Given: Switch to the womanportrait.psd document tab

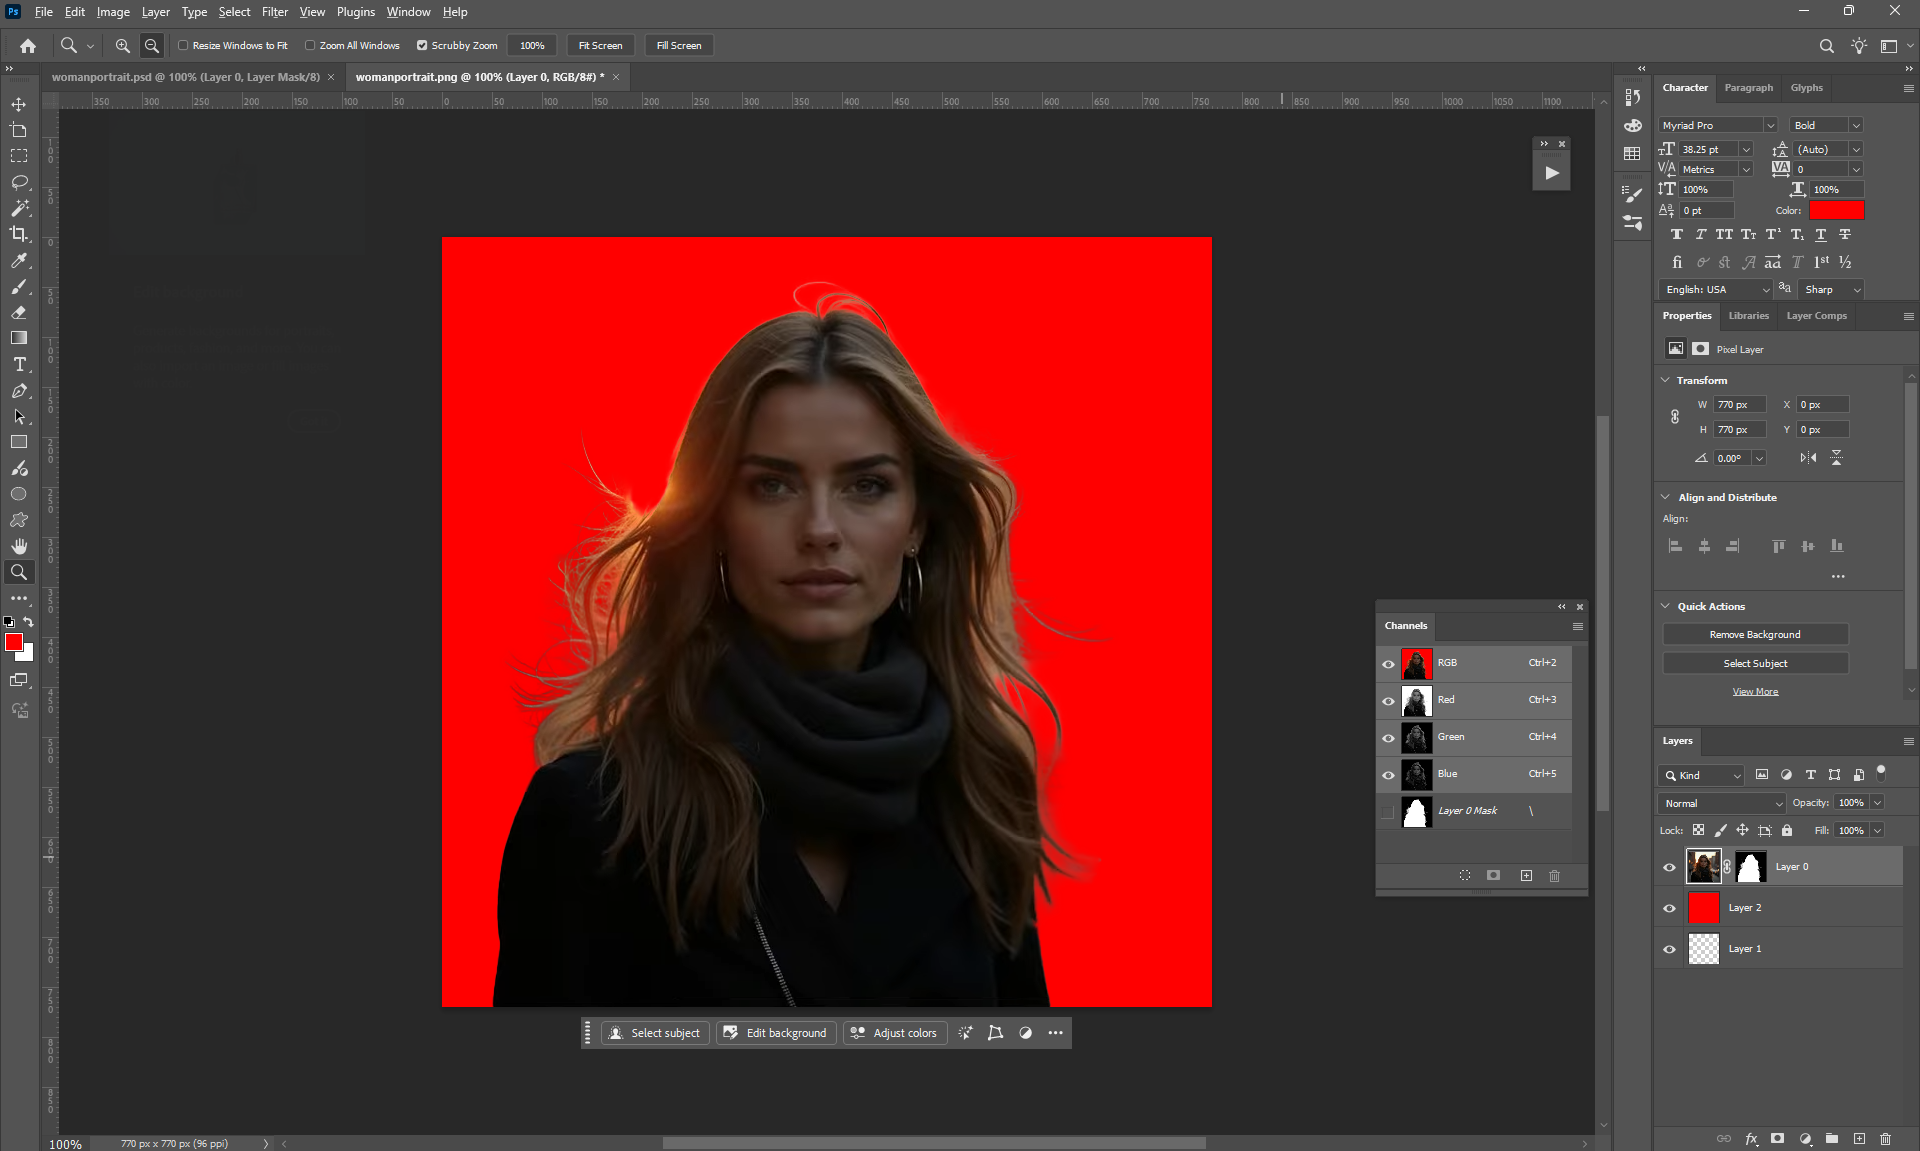Looking at the screenshot, I should [186, 77].
